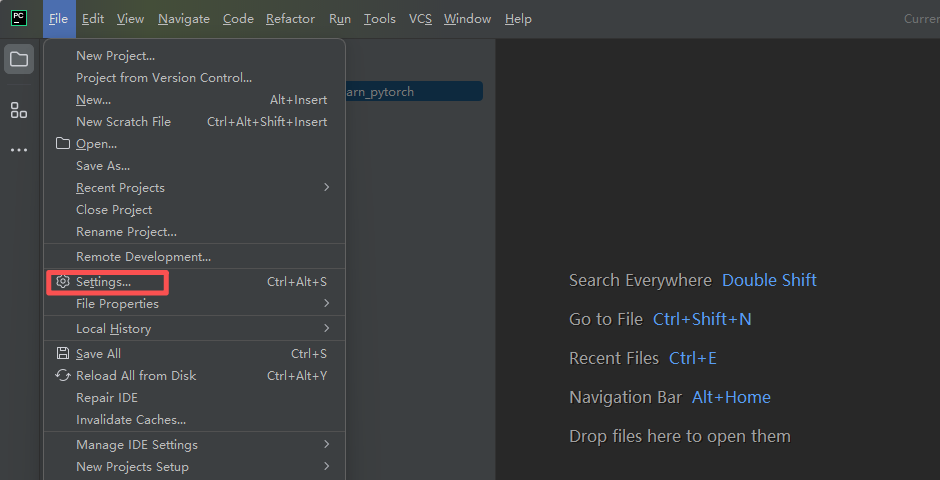The image size is (940, 480).
Task: Expand the Local History submenu arrow
Action: click(x=326, y=328)
